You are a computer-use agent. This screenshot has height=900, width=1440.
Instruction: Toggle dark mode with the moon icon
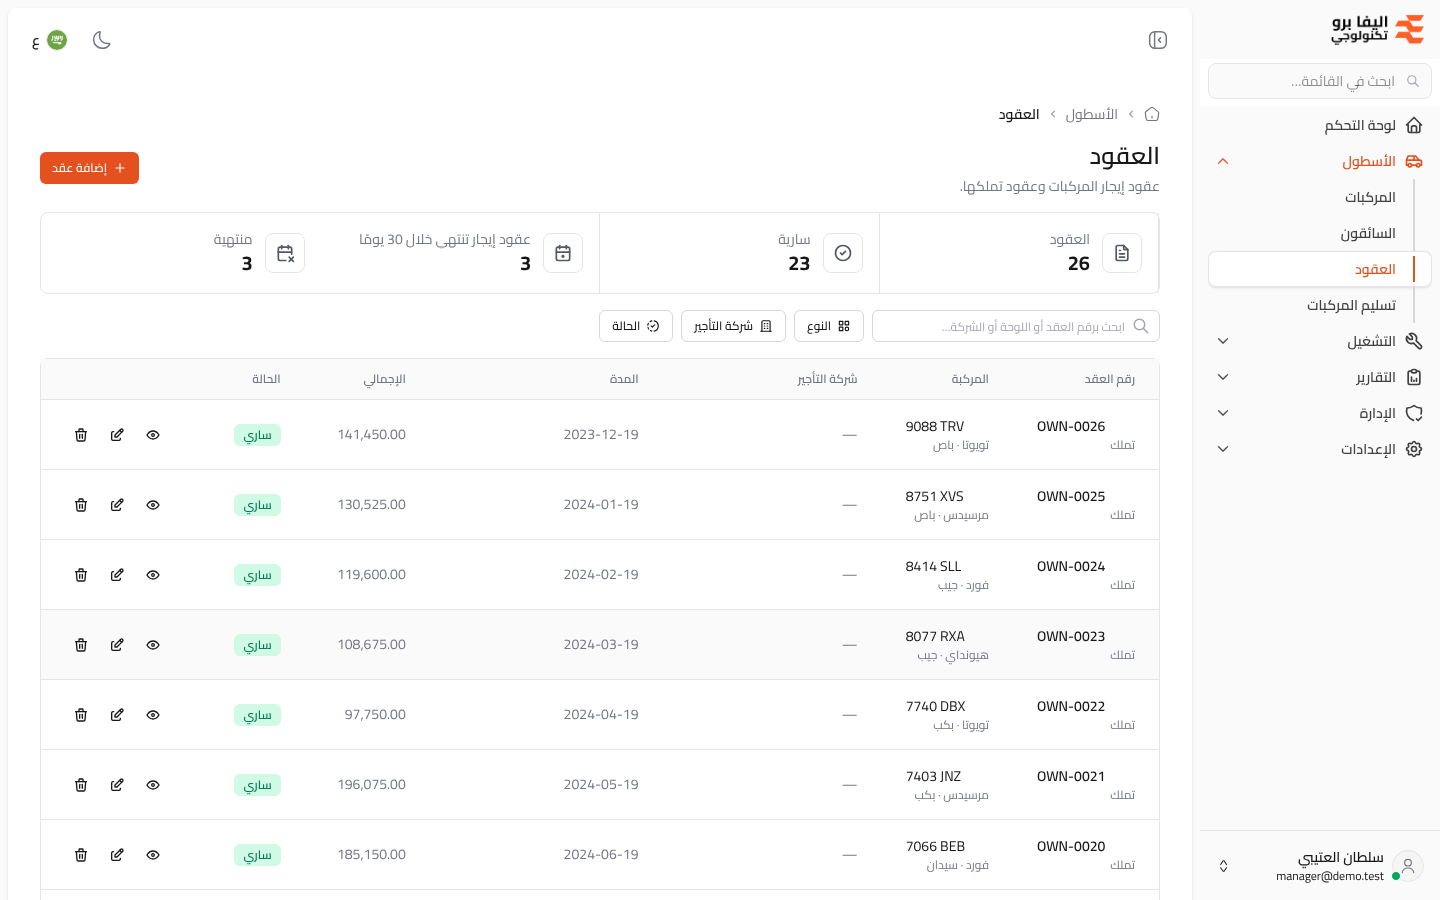(x=101, y=40)
